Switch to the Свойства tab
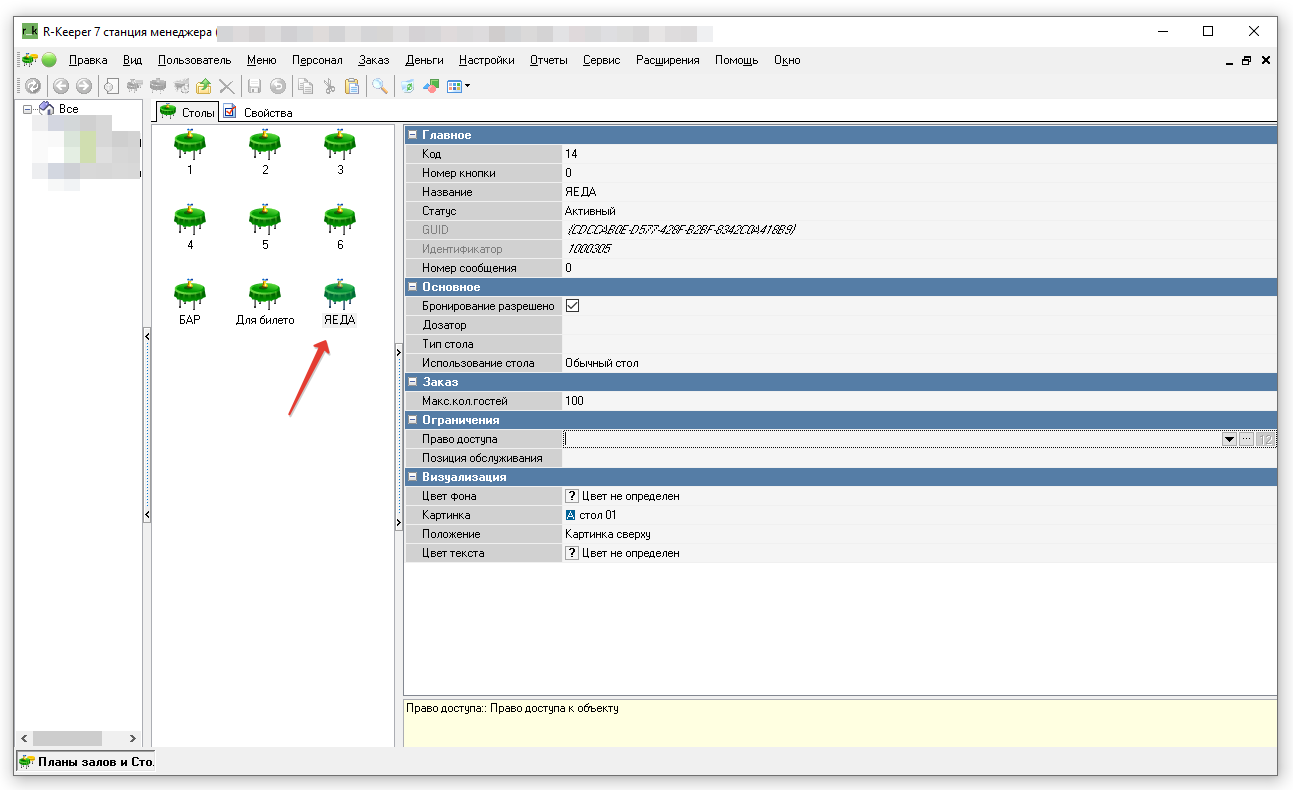This screenshot has width=1293, height=790. 258,112
